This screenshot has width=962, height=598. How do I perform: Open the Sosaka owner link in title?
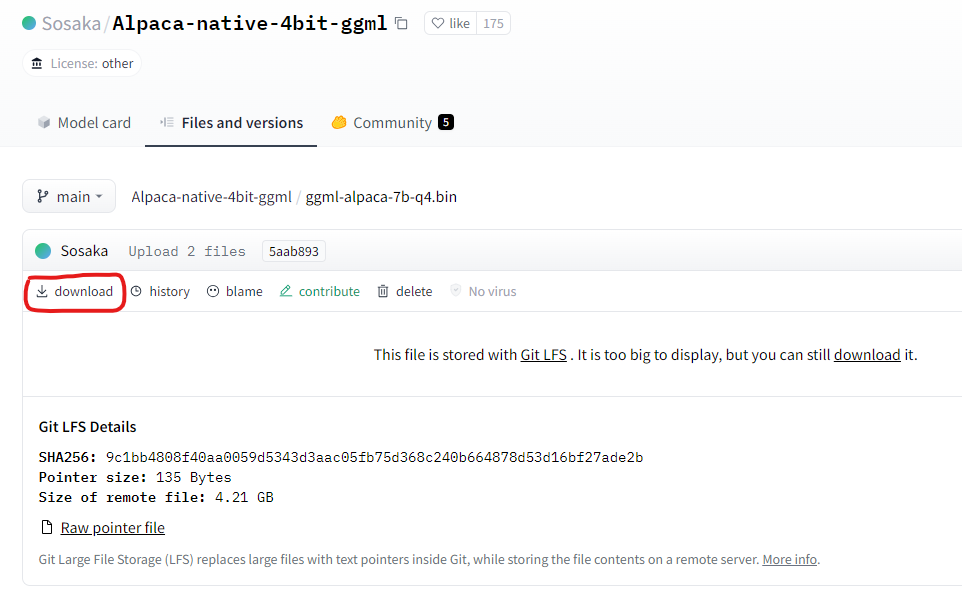71,23
